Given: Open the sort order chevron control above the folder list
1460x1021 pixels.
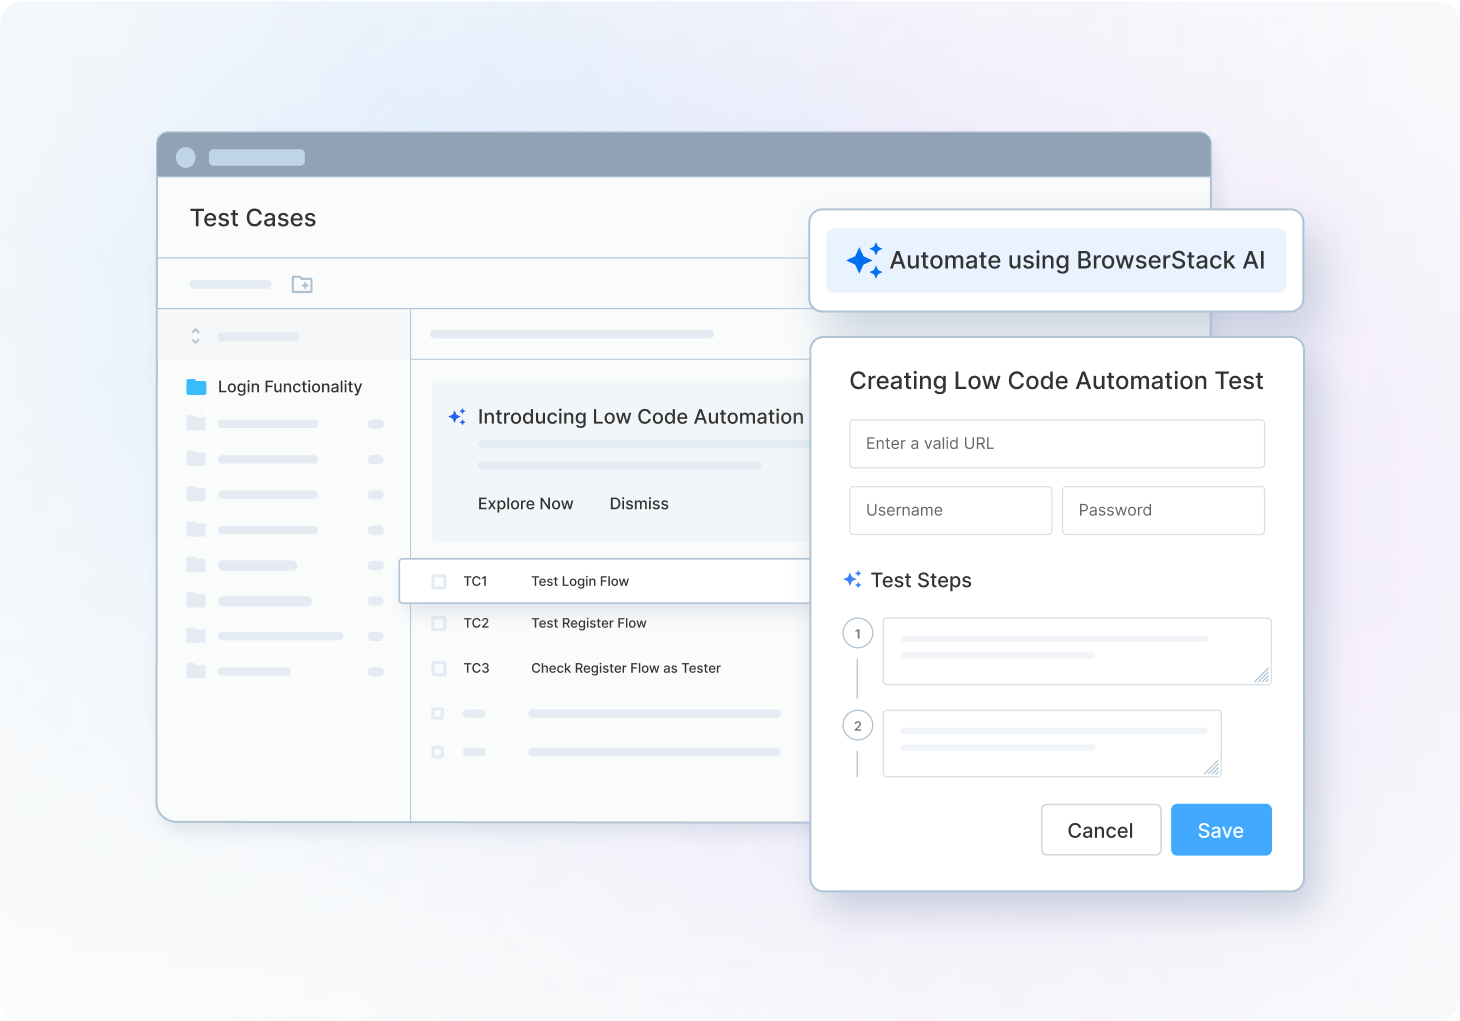Looking at the screenshot, I should (x=196, y=334).
